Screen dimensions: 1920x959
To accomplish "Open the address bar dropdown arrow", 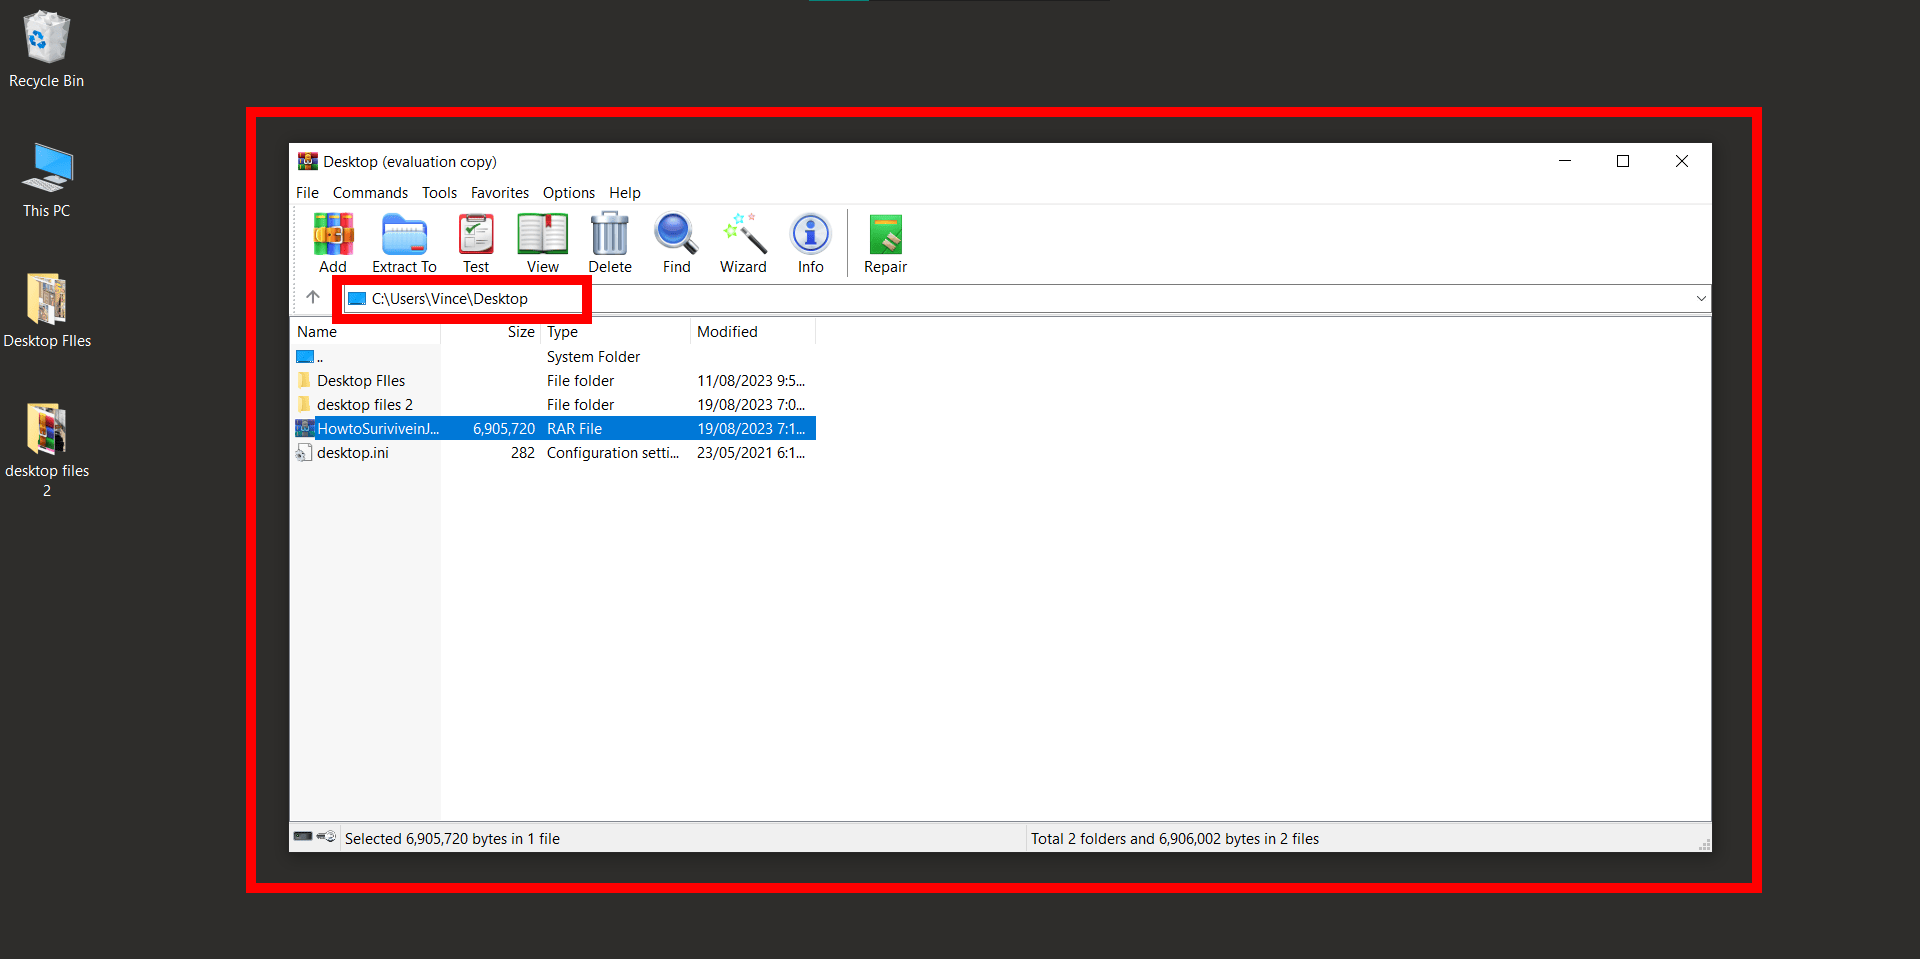I will [x=1700, y=298].
